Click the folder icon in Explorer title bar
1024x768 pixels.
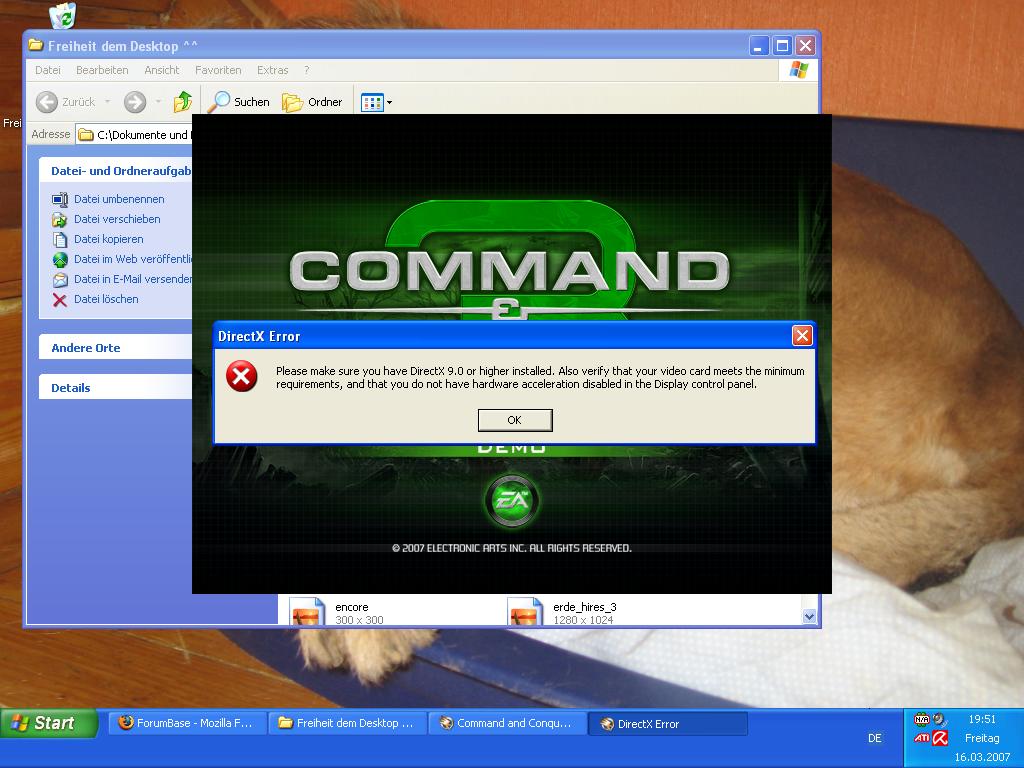[x=36, y=46]
